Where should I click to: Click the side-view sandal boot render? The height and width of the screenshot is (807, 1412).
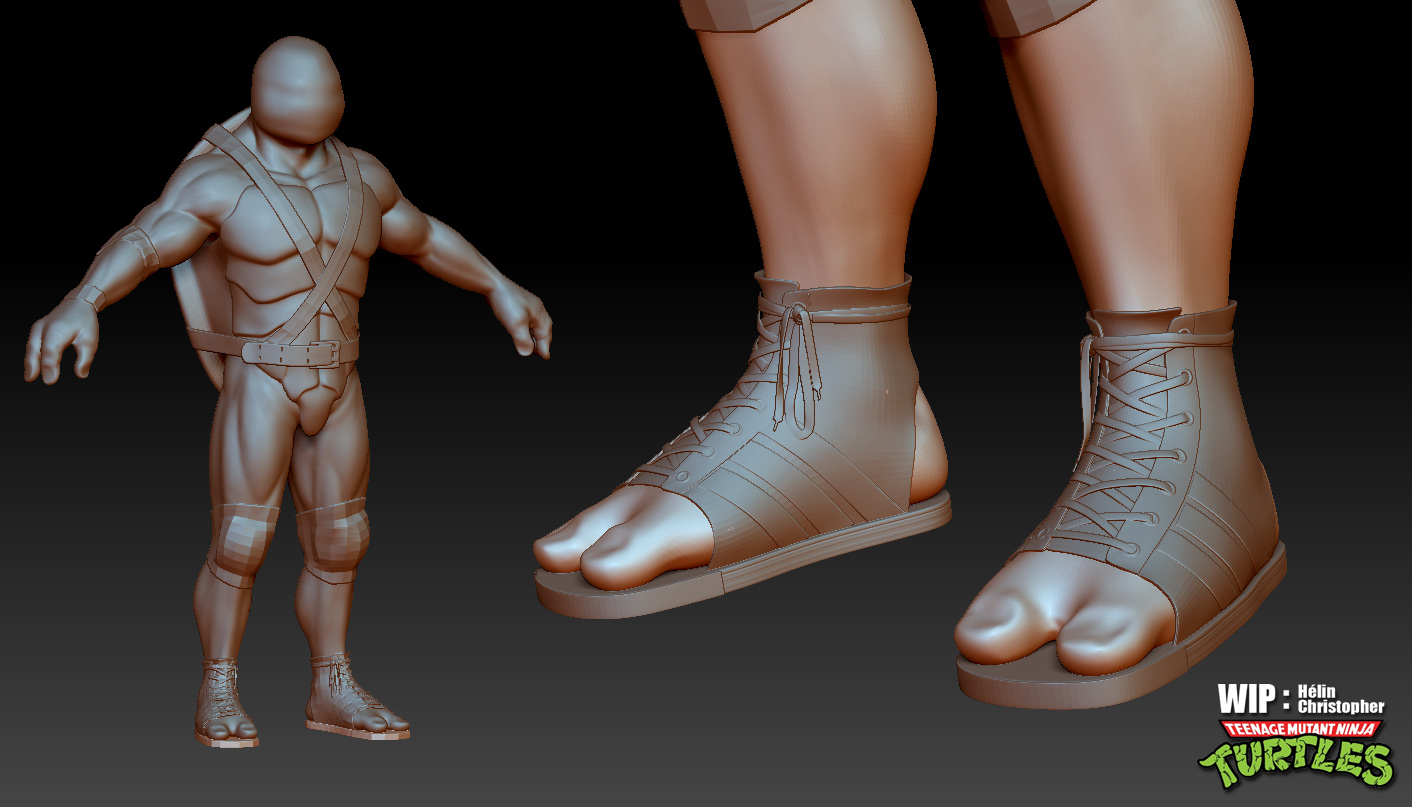click(x=742, y=444)
